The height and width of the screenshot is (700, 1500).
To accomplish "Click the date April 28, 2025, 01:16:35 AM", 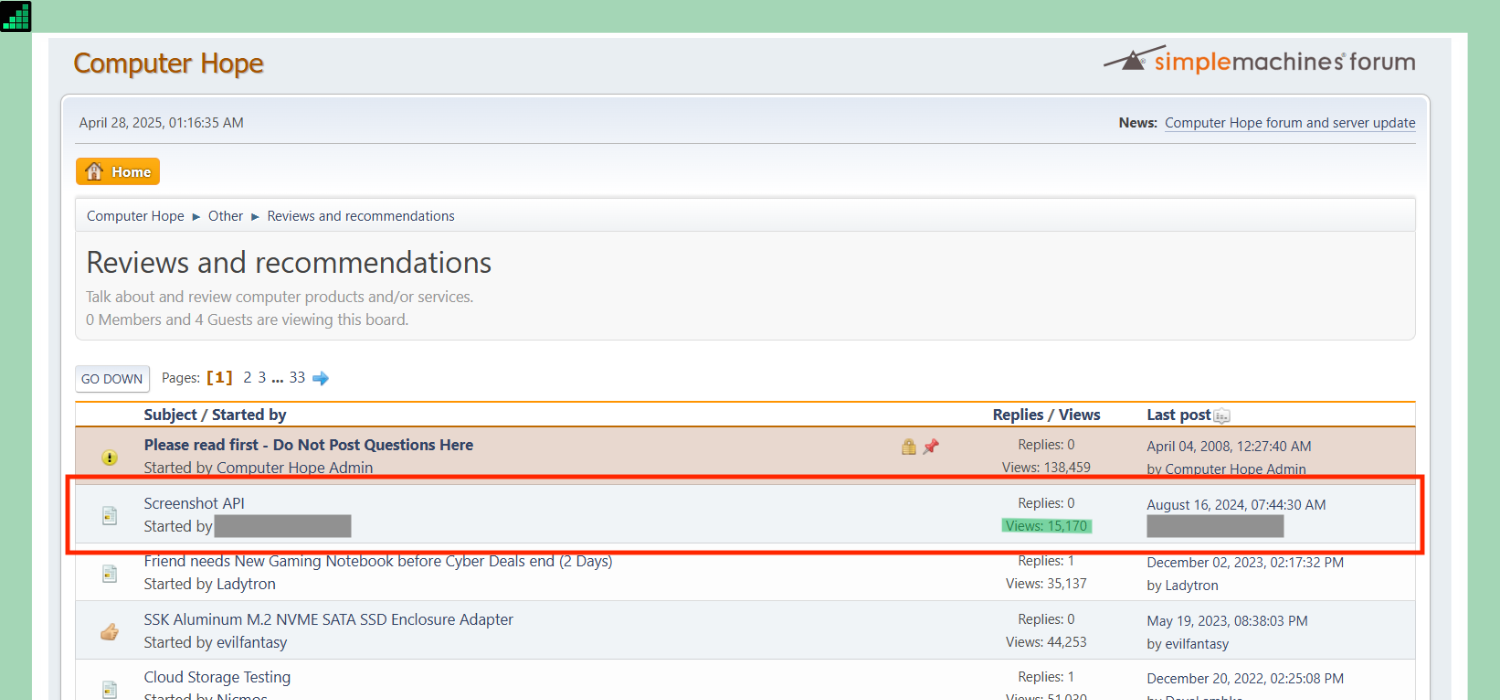I will pyautogui.click(x=161, y=123).
